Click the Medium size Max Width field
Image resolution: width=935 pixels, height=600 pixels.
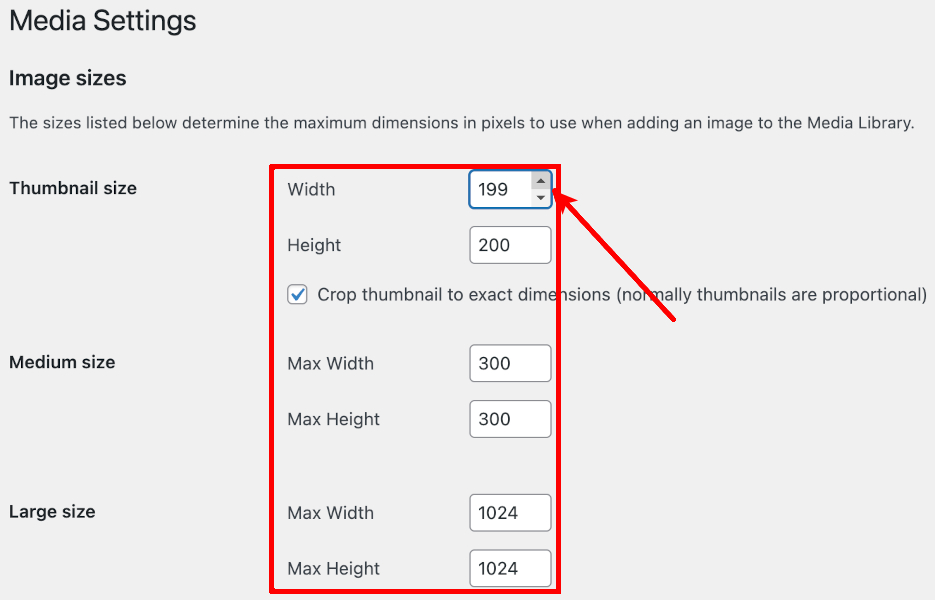[510, 363]
